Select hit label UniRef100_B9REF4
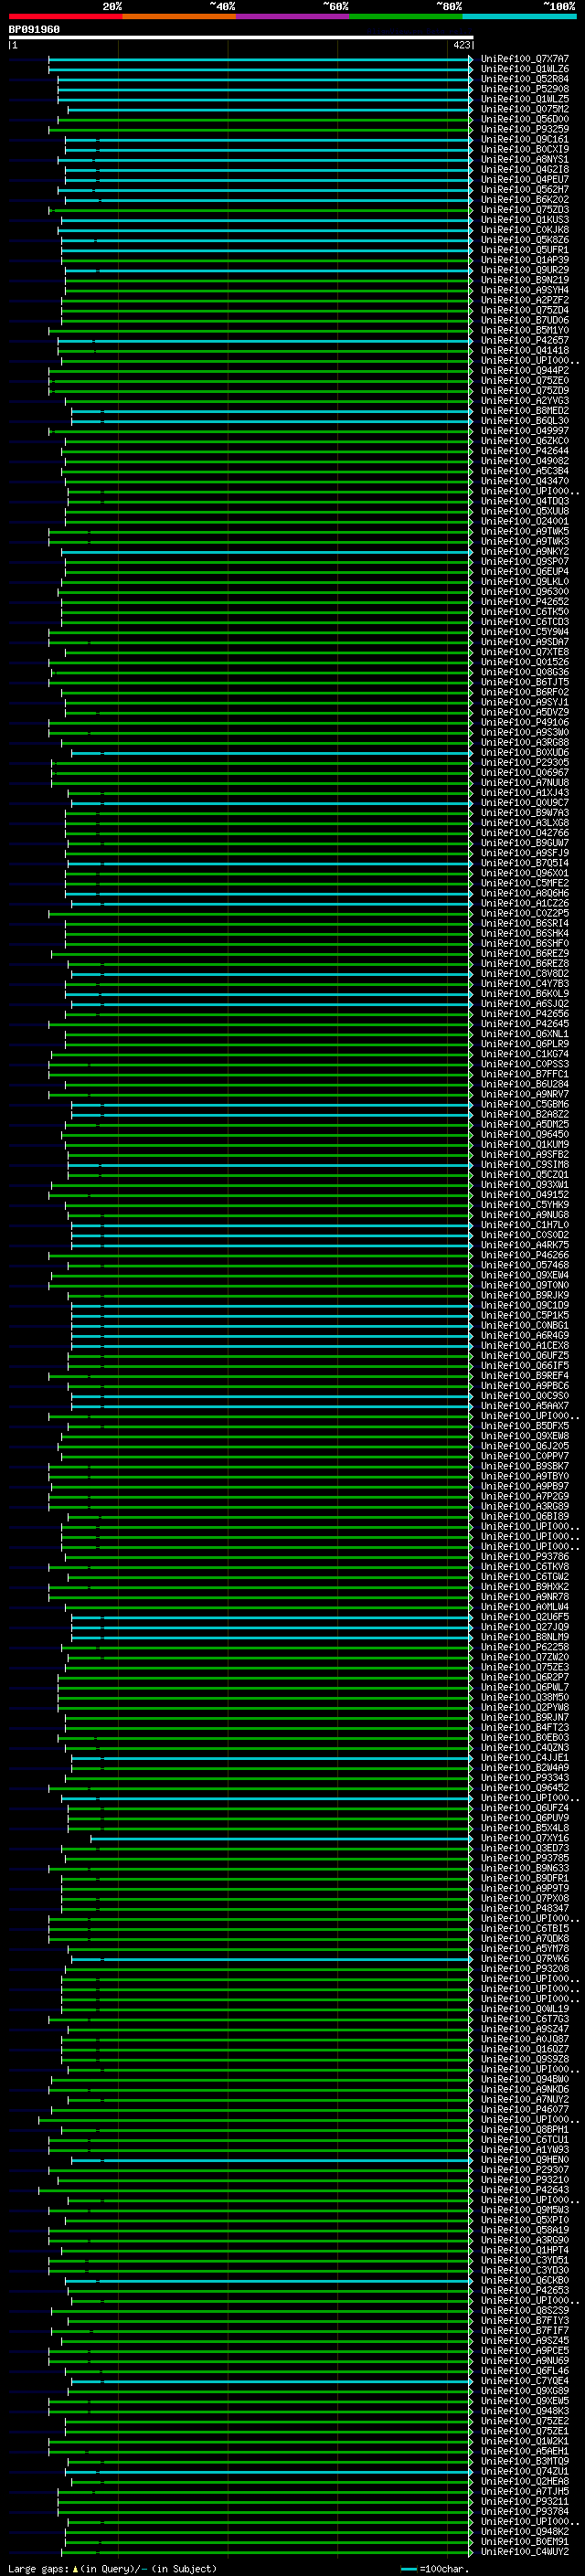 pyautogui.click(x=525, y=1375)
